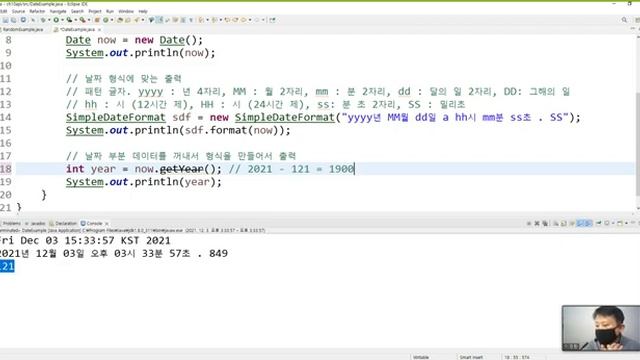This screenshot has width=640, height=360.
Task: Open the Debug launch dropdown arrow
Action: click(x=49, y=20)
